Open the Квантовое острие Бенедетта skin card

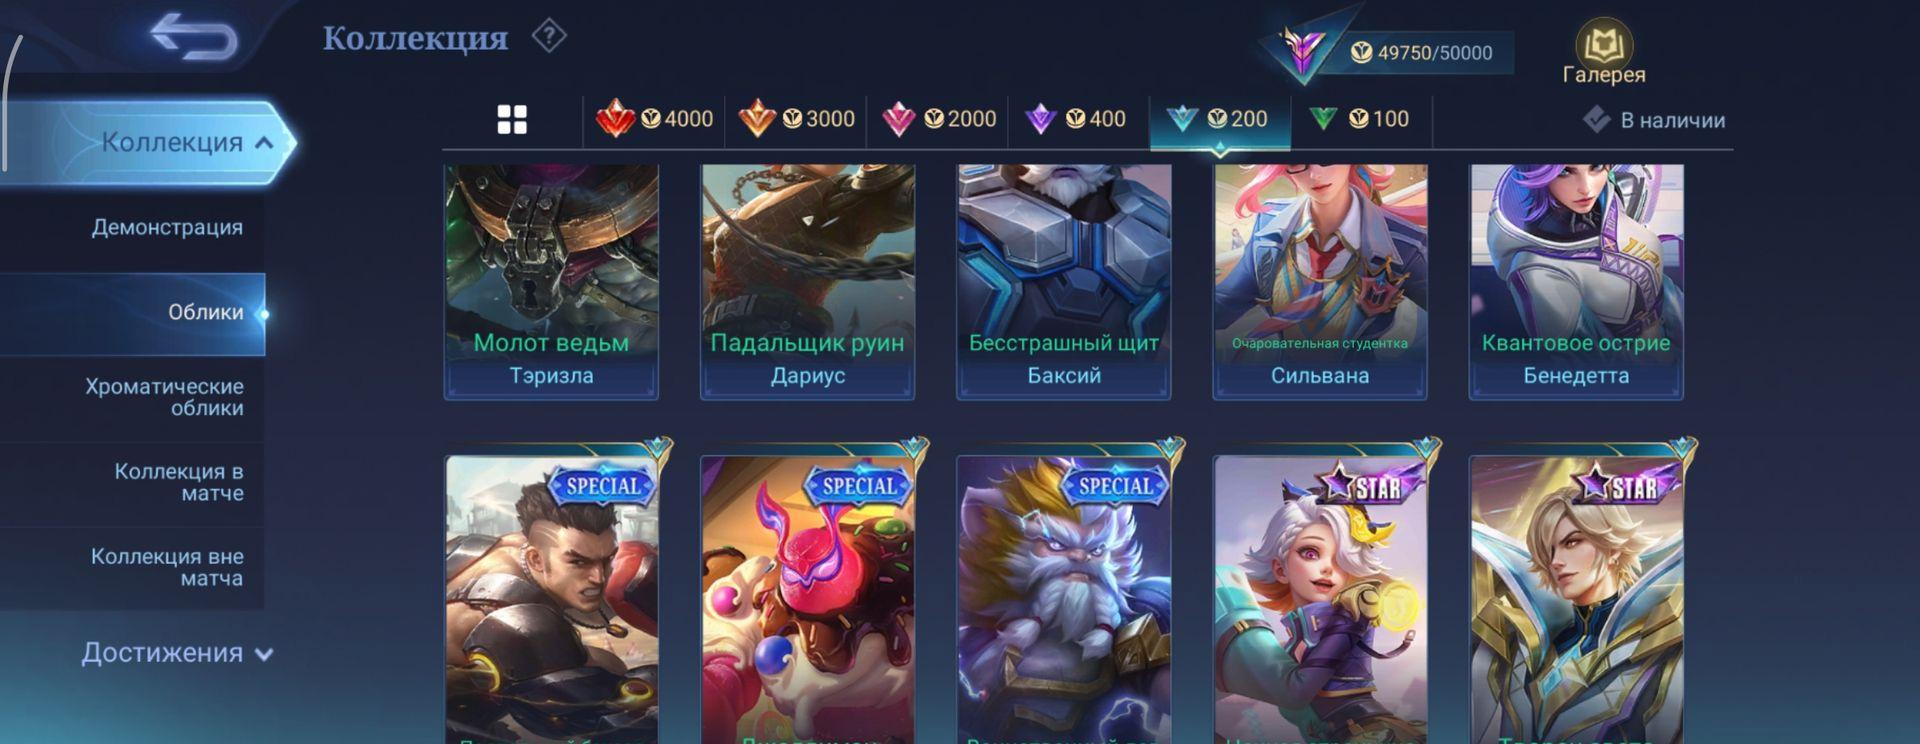point(1576,283)
